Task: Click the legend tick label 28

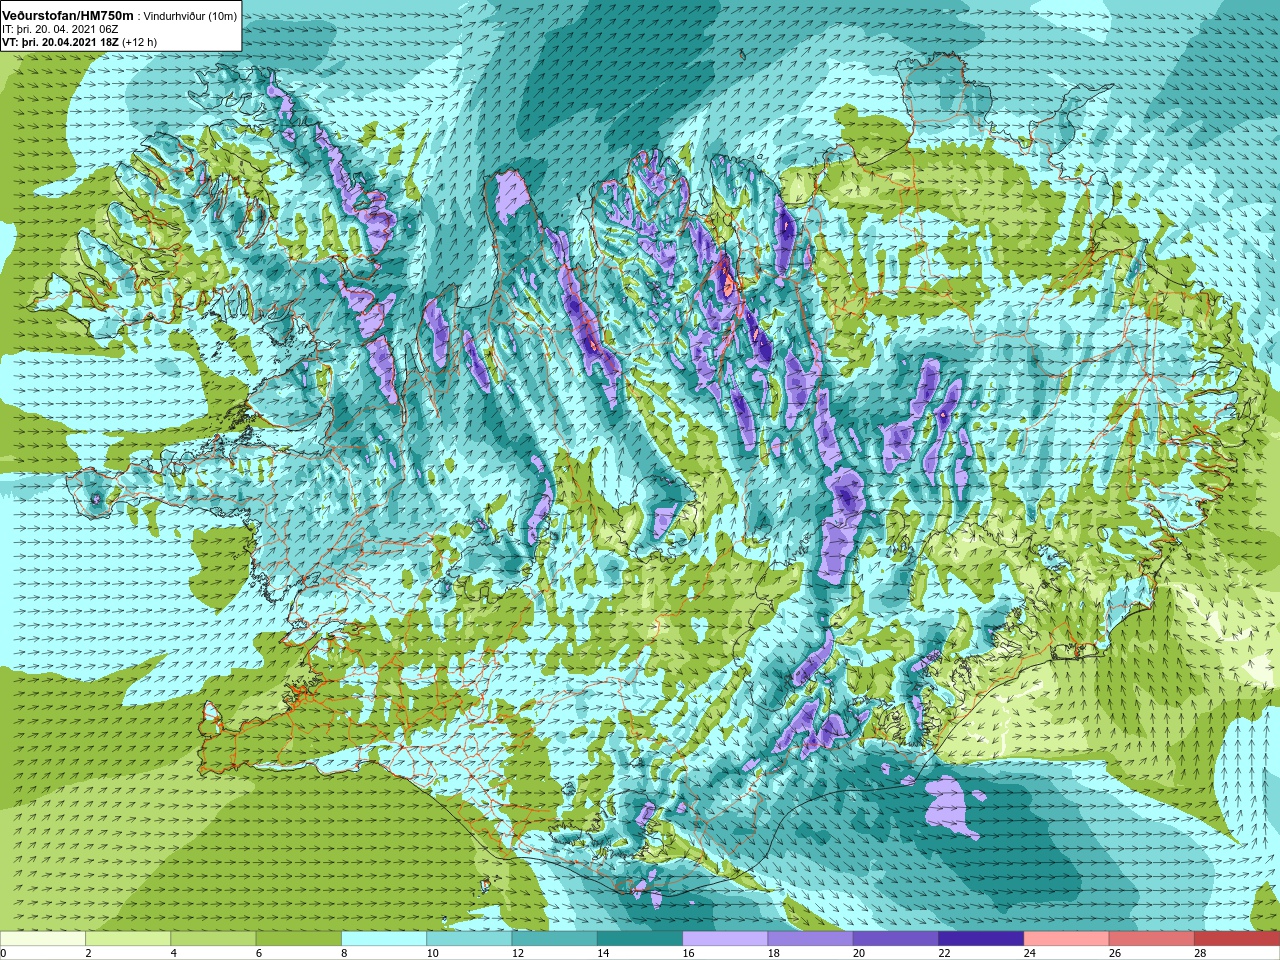Action: [x=1200, y=953]
